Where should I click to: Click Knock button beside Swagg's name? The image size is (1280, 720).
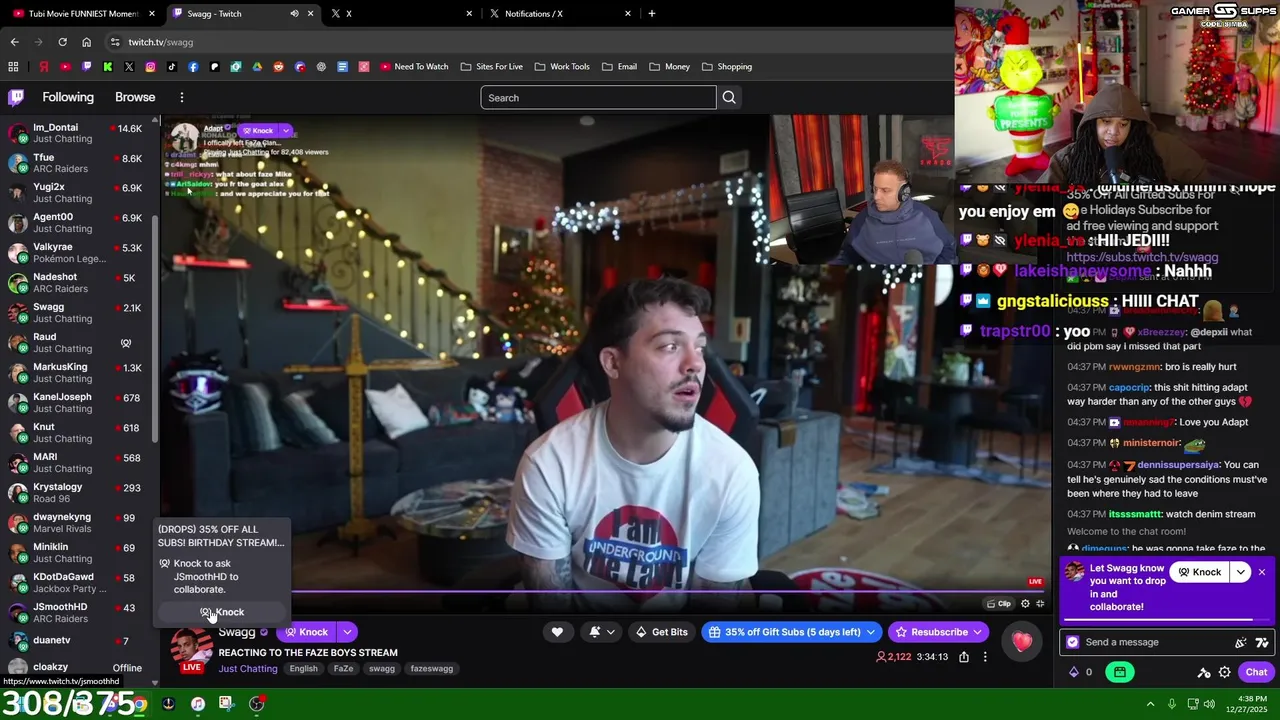(307, 632)
